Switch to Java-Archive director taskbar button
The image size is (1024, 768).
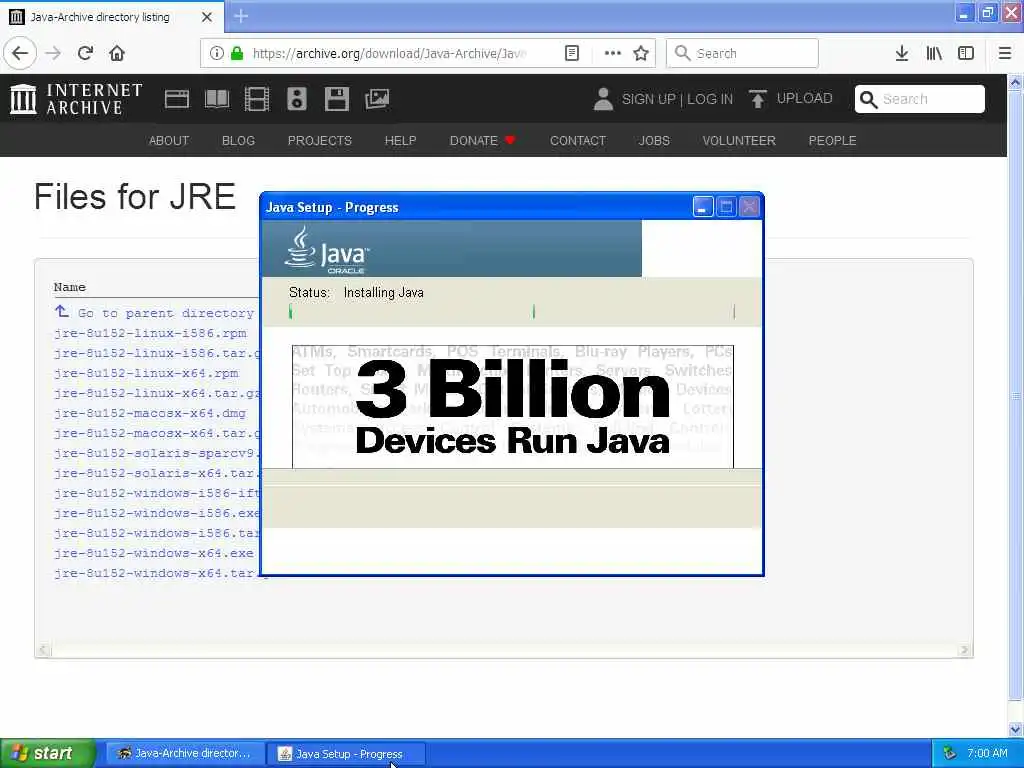pyautogui.click(x=185, y=753)
